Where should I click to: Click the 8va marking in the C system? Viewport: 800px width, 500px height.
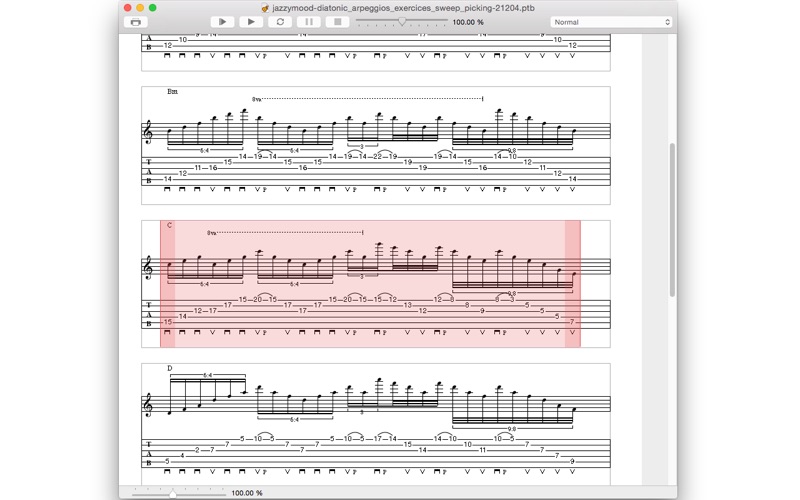pyautogui.click(x=212, y=233)
